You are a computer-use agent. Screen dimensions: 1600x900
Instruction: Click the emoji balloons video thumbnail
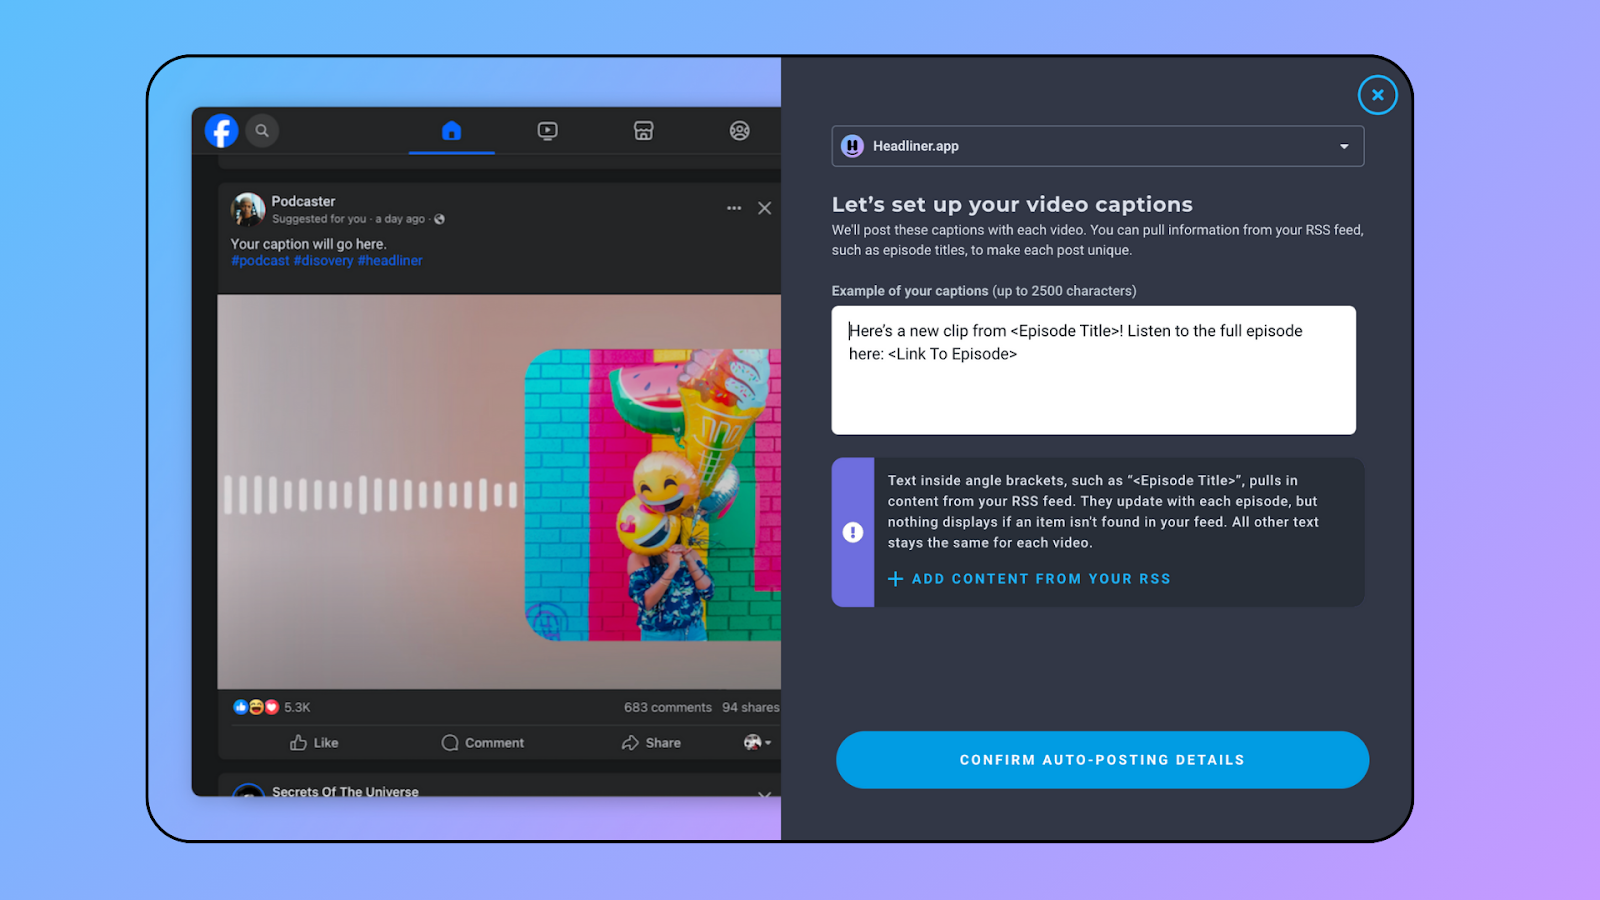click(653, 495)
